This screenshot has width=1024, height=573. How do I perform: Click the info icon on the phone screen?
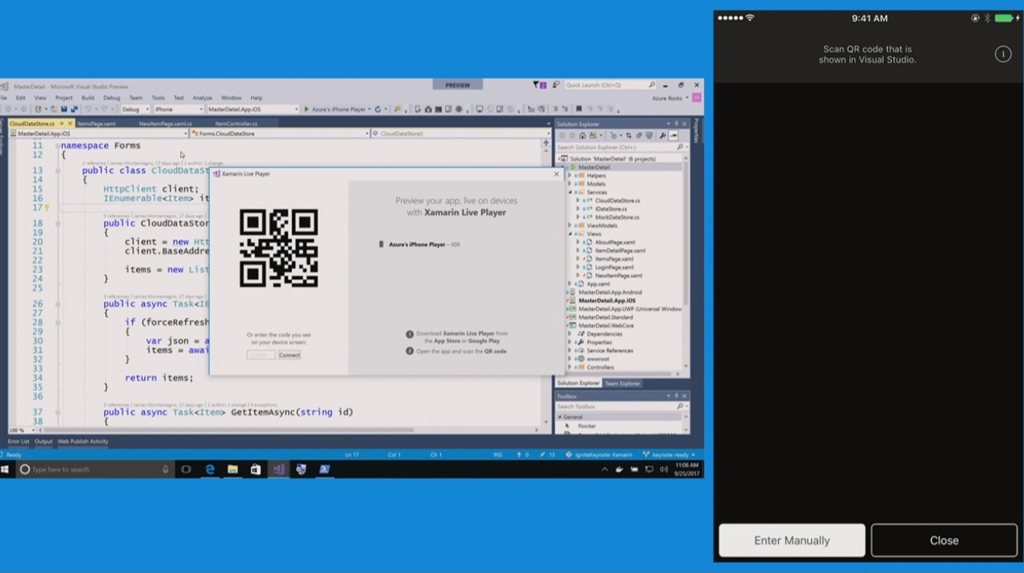(1003, 54)
